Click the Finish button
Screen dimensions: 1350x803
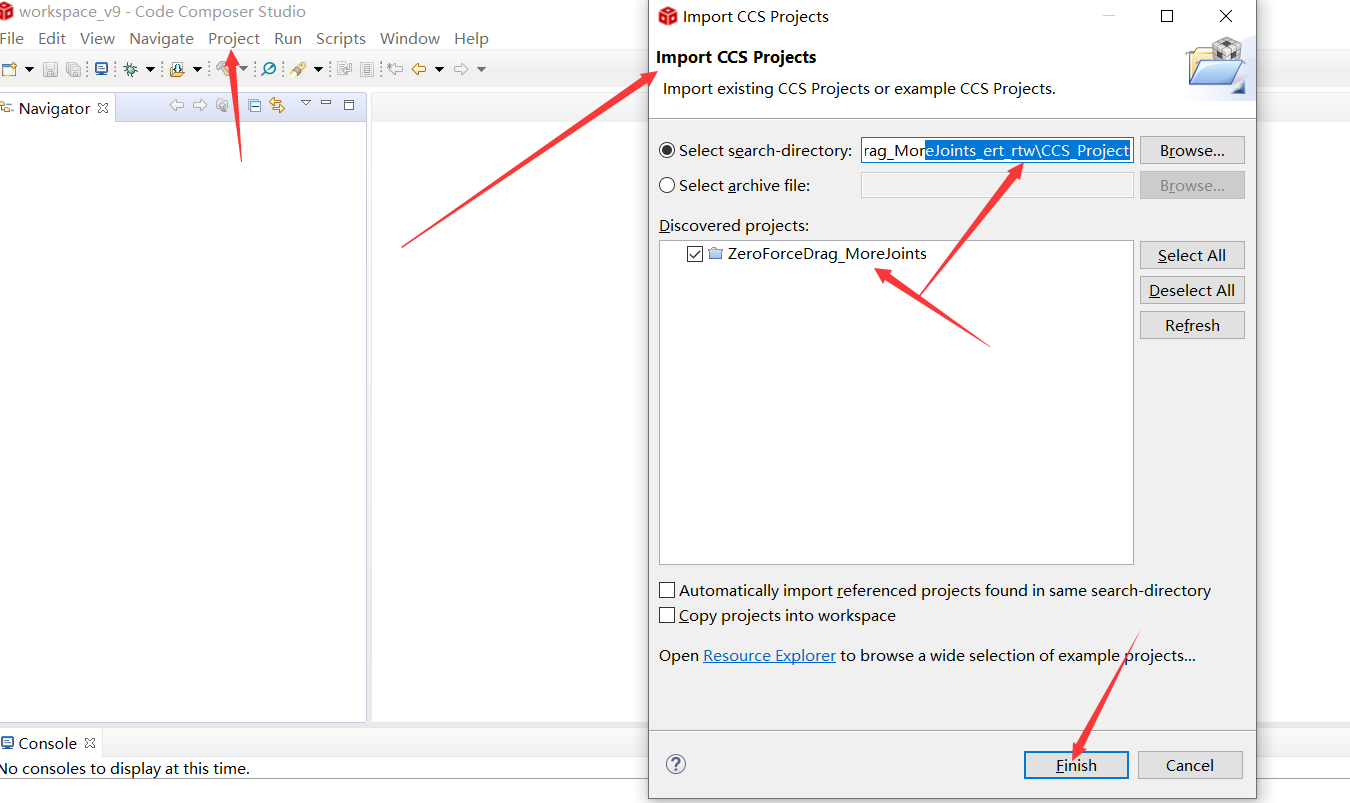pos(1076,764)
